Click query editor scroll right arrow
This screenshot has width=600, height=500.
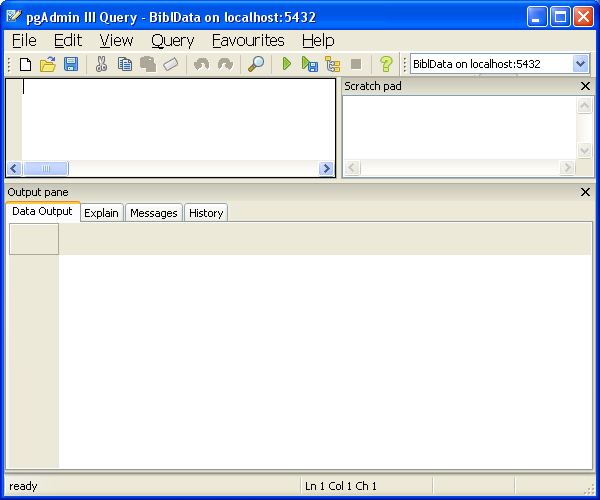(x=326, y=168)
